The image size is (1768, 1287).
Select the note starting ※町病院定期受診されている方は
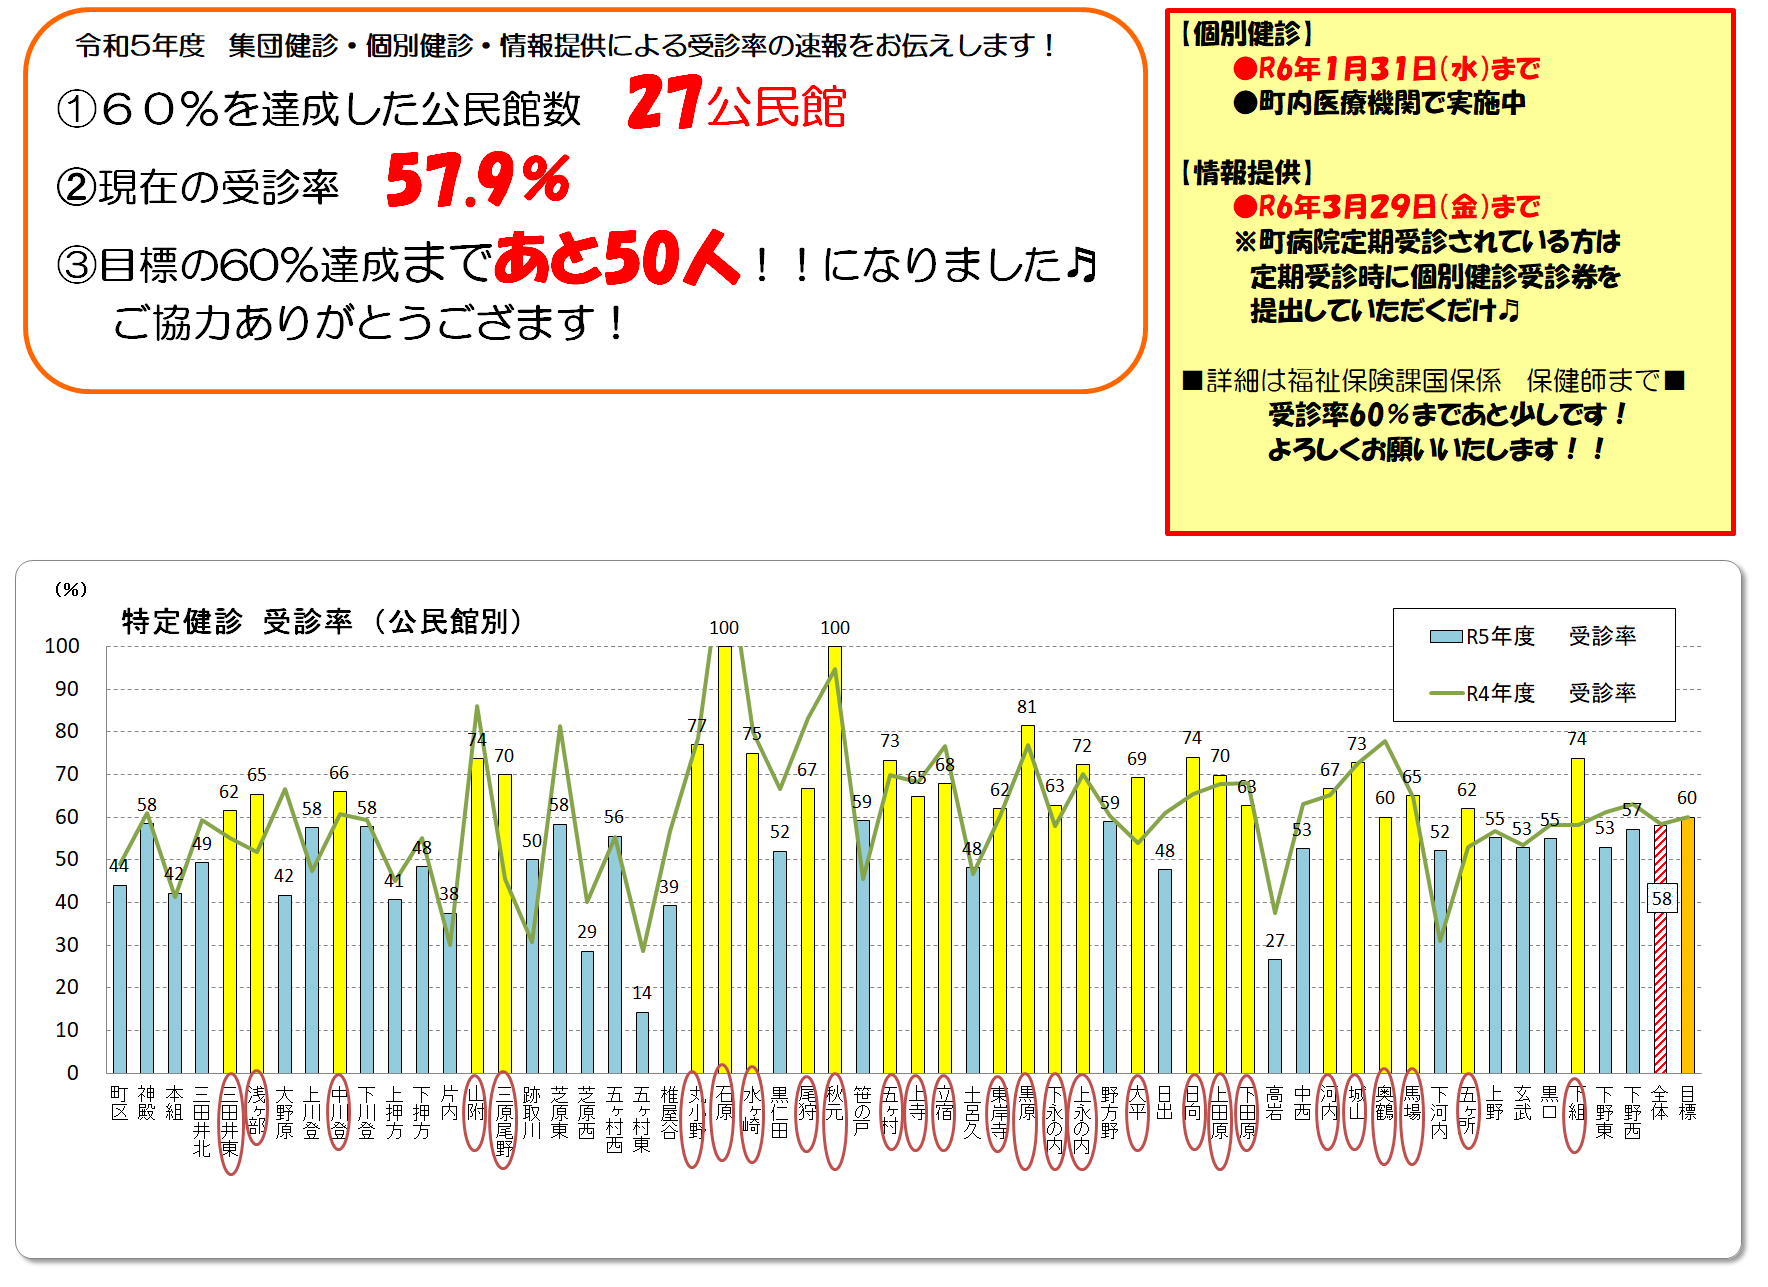click(x=1427, y=241)
